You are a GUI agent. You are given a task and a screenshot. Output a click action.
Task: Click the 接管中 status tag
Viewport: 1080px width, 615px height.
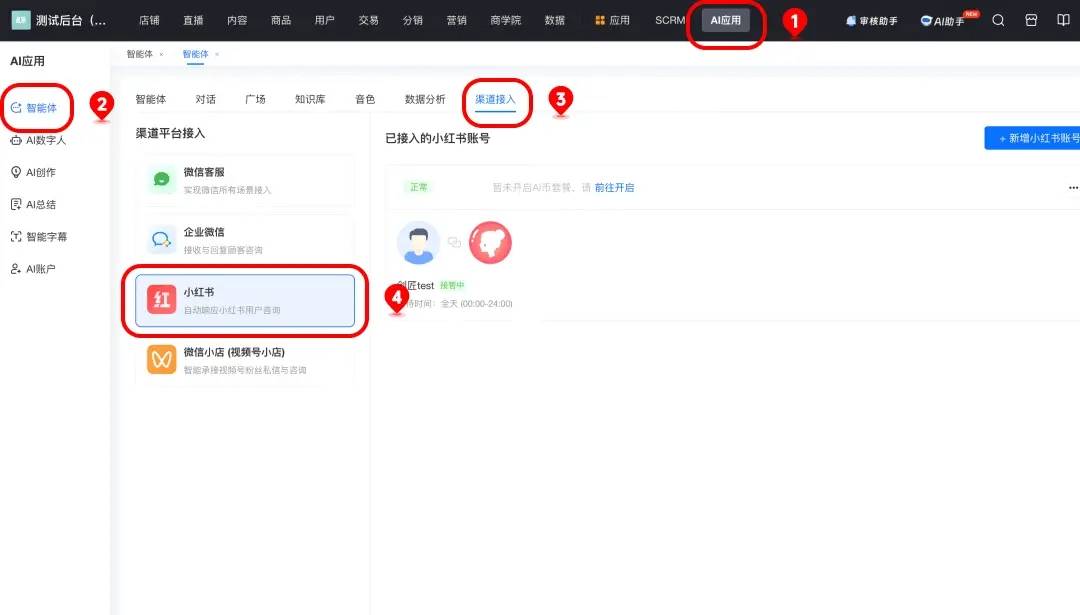click(x=452, y=285)
